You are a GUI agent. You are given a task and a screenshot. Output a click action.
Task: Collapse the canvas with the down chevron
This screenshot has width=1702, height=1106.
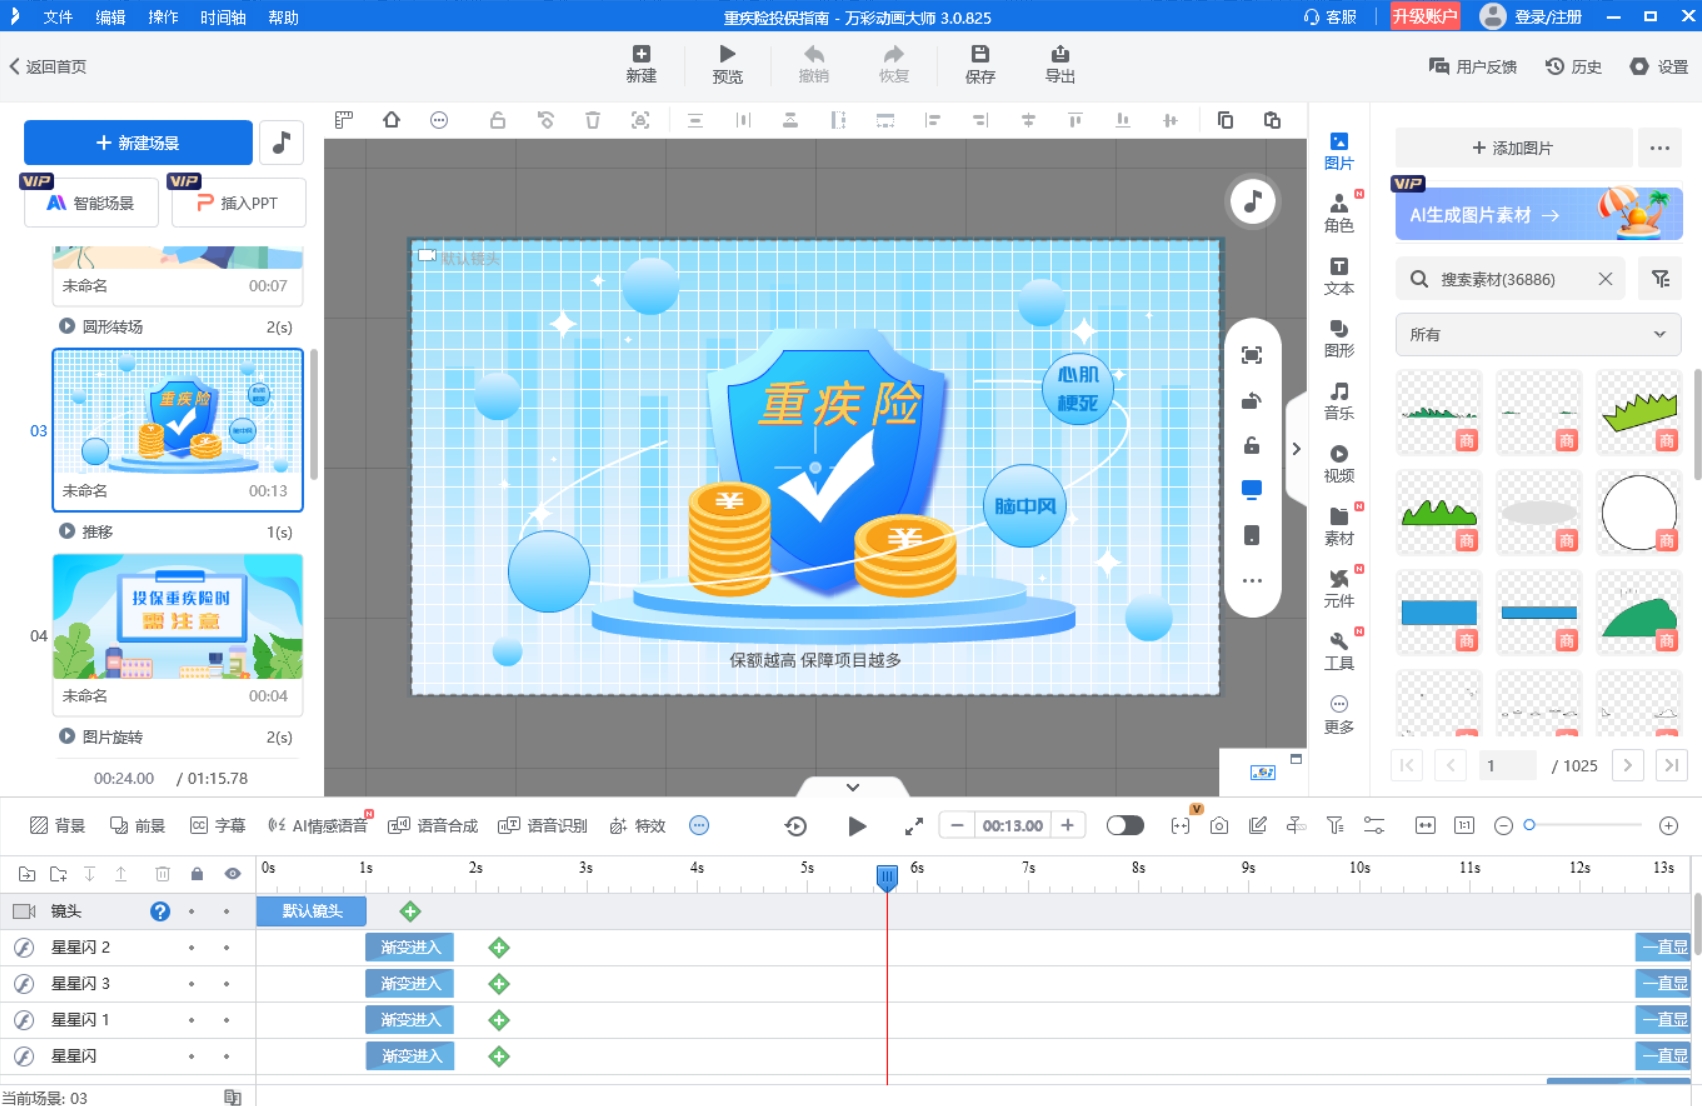[x=852, y=787]
